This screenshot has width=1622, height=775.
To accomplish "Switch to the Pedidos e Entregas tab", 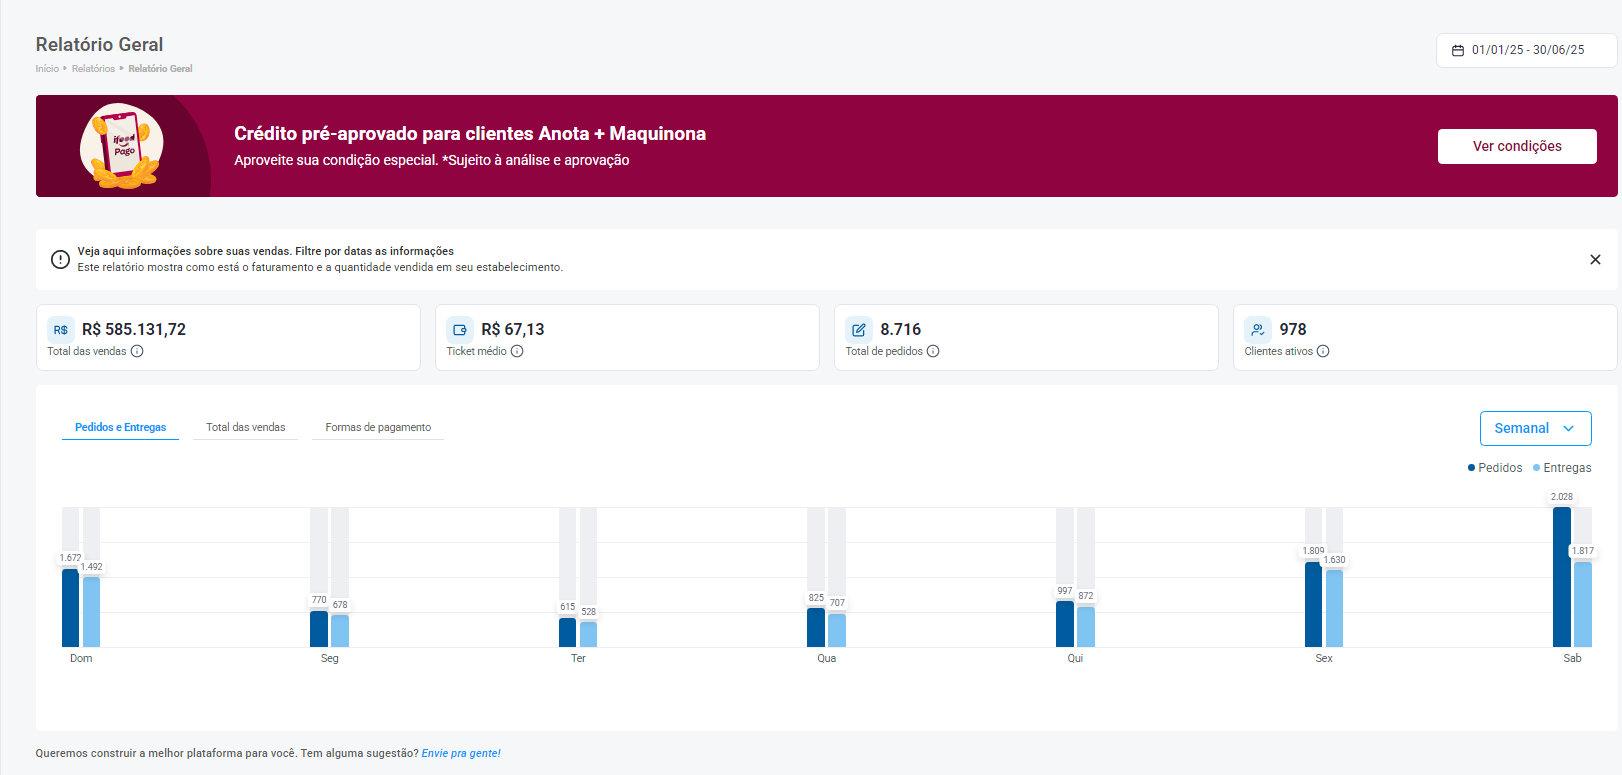I will 121,427.
